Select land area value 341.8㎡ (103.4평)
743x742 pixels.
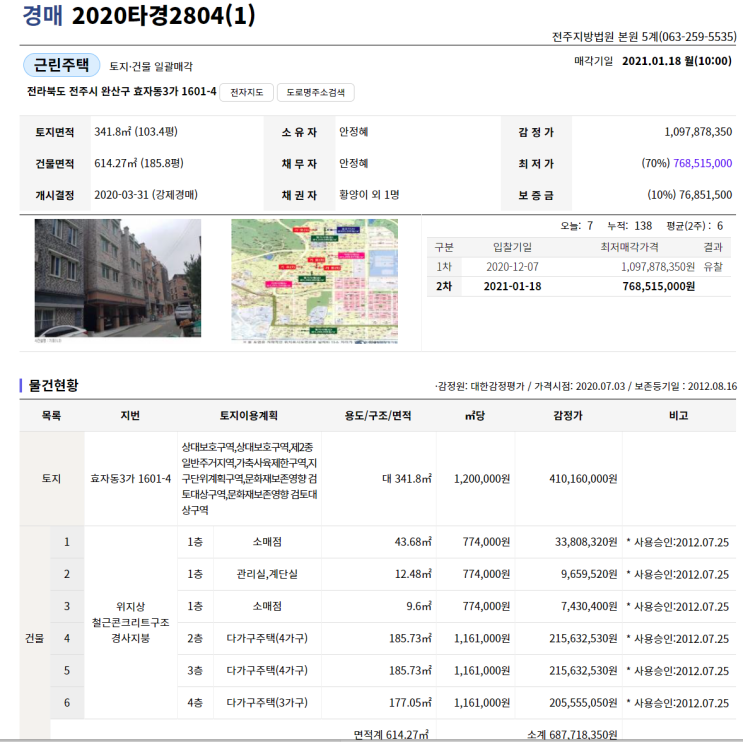pos(136,132)
